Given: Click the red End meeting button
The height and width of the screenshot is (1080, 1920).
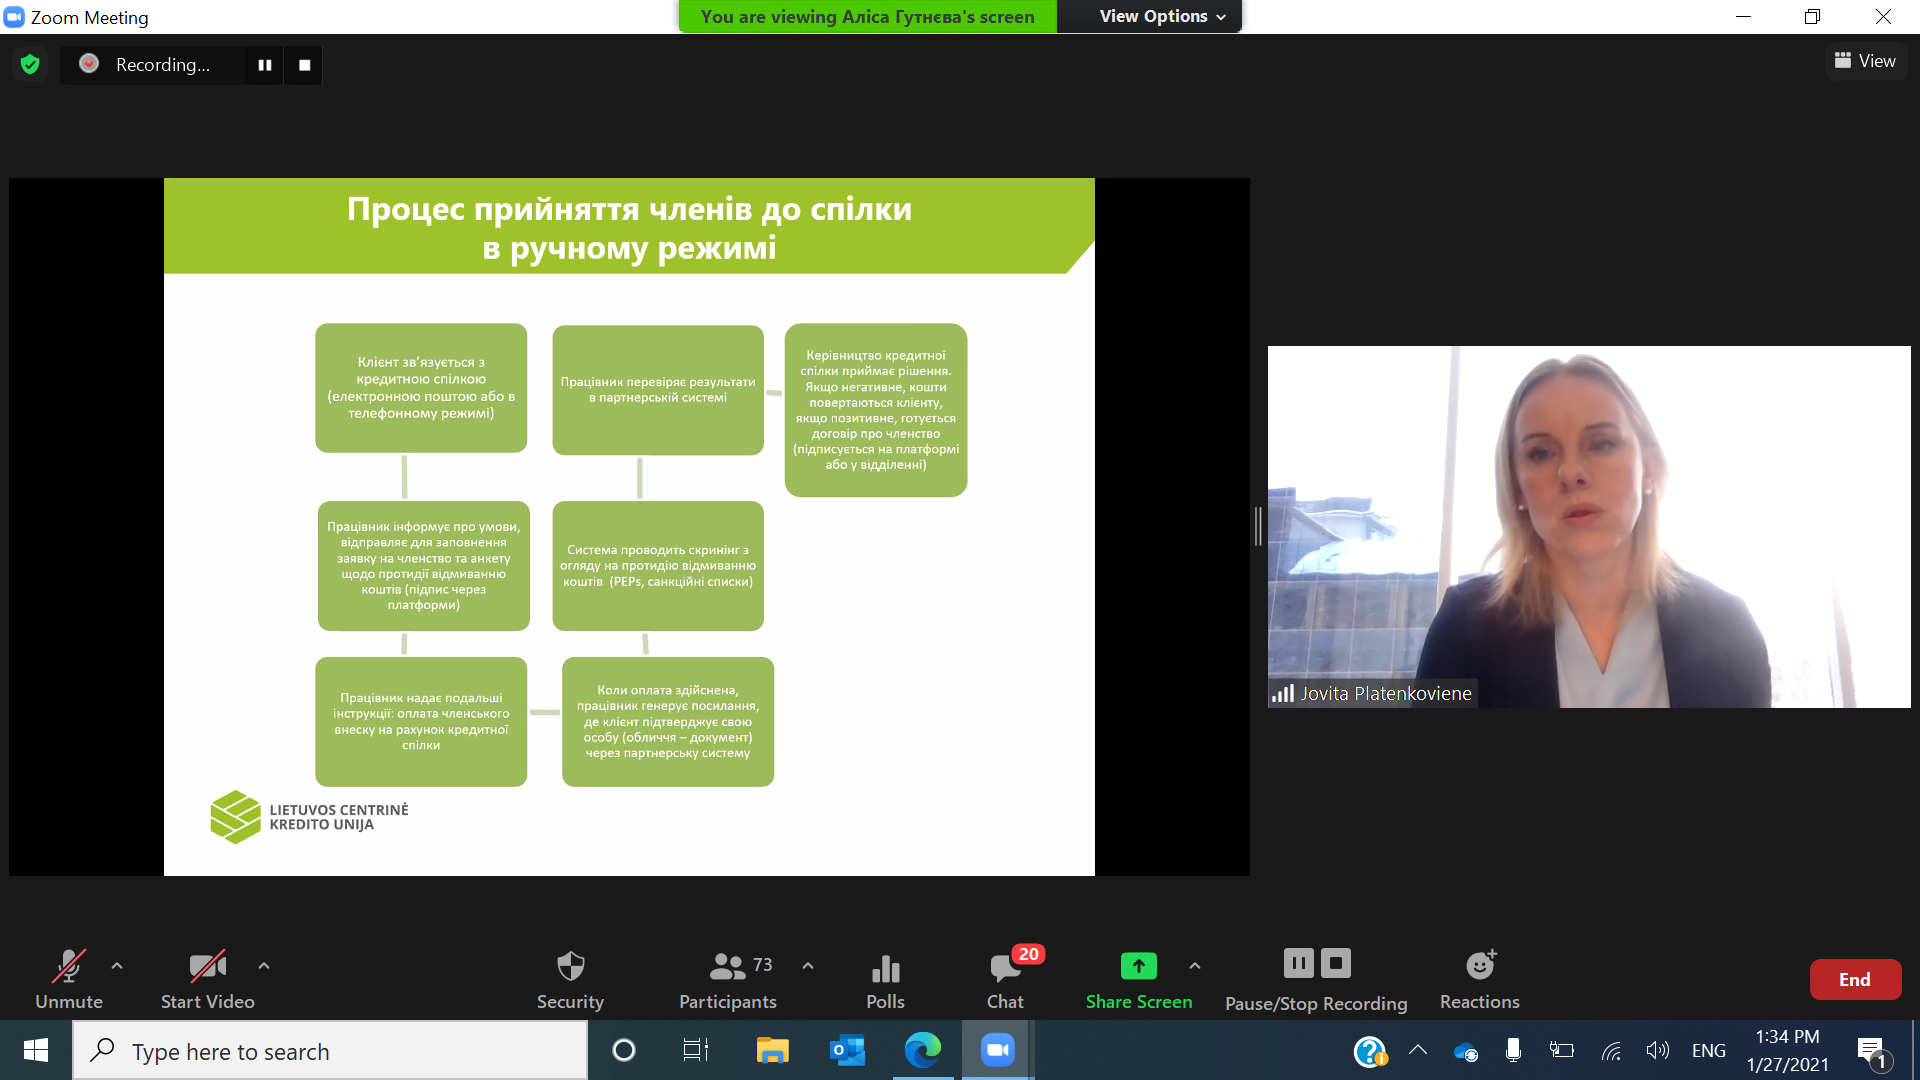Looking at the screenshot, I should 1855,980.
